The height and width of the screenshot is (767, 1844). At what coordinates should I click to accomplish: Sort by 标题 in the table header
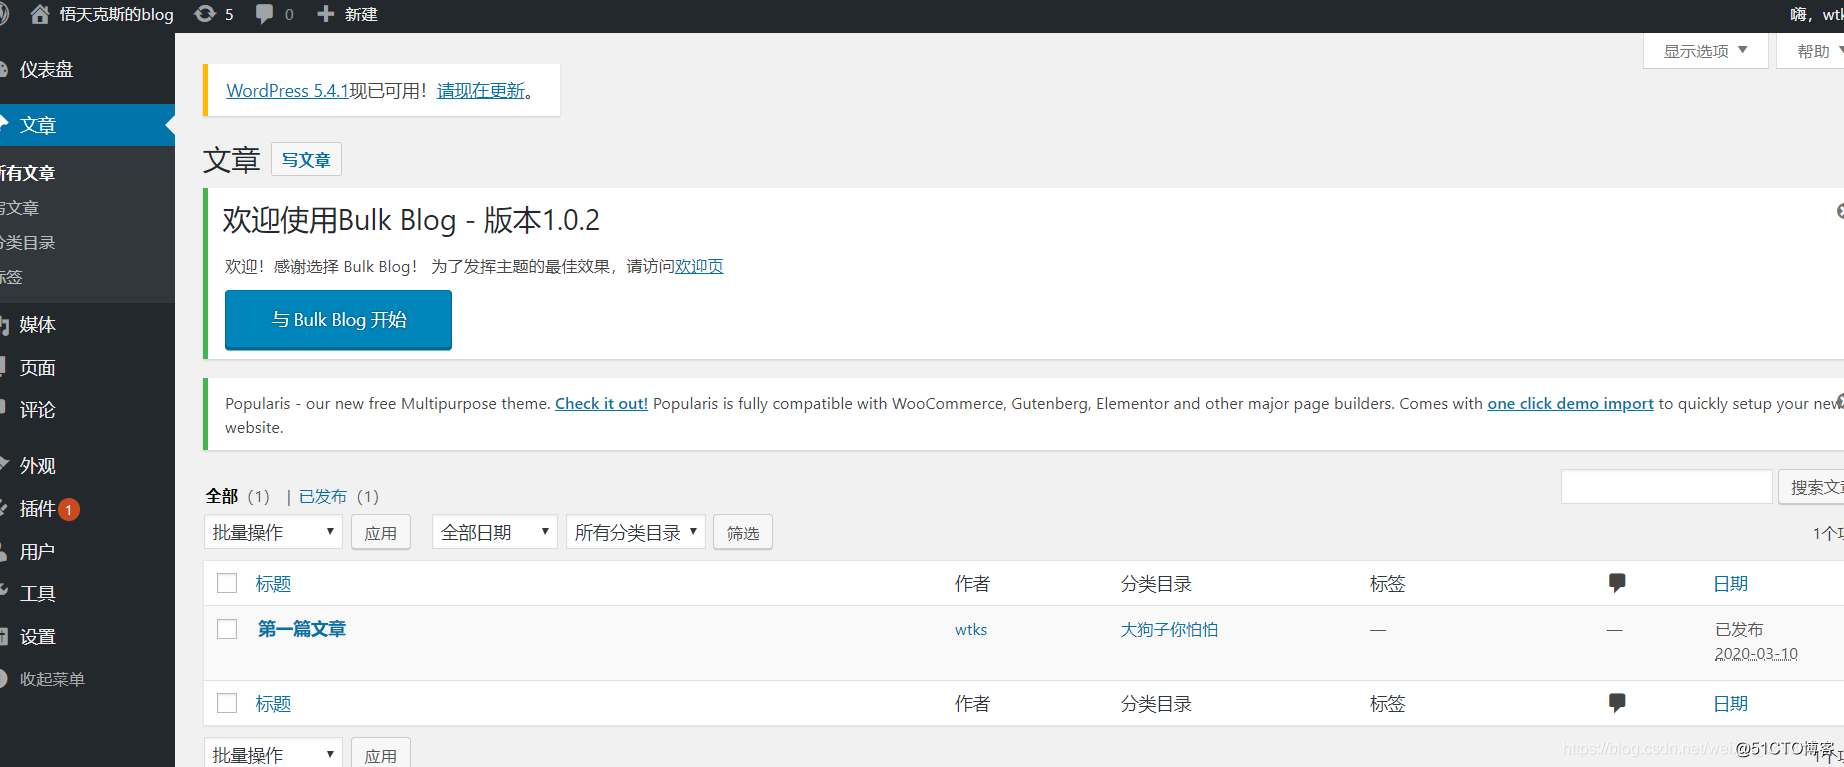[x=273, y=583]
